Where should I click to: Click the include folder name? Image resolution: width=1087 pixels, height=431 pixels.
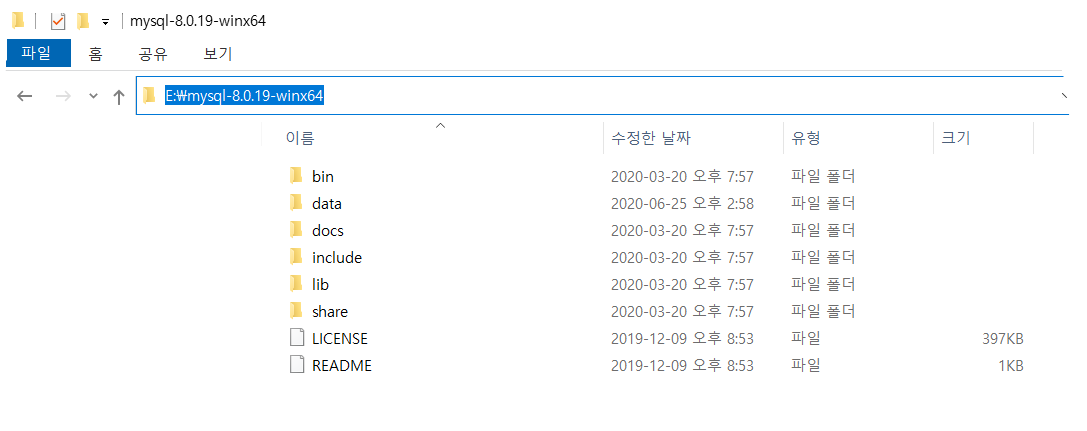337,258
